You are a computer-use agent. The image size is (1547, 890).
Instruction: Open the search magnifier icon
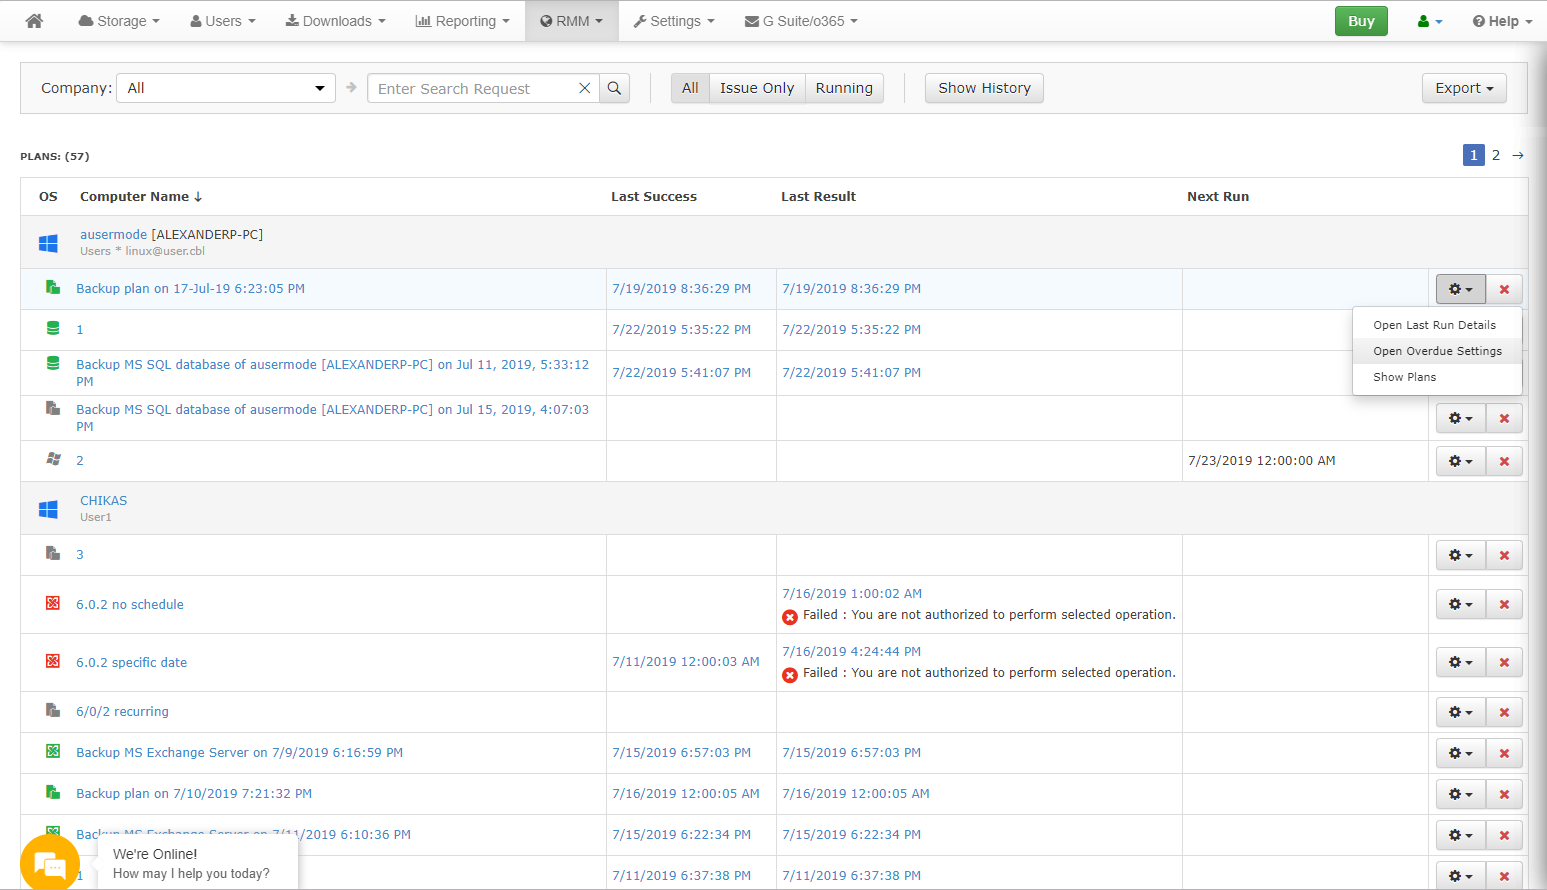point(614,88)
